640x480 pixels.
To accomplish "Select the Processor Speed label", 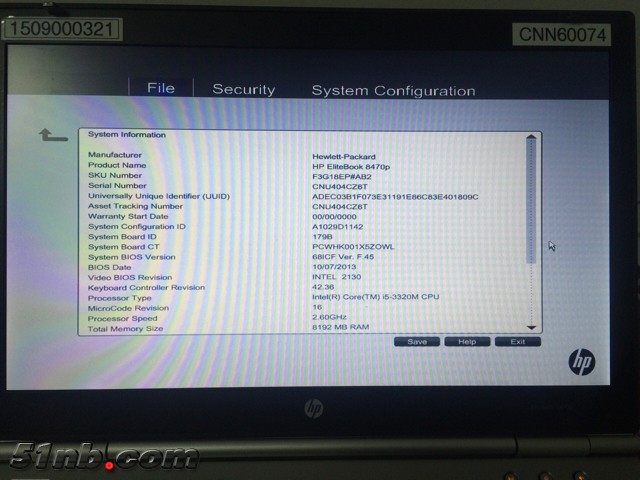I will coord(122,318).
